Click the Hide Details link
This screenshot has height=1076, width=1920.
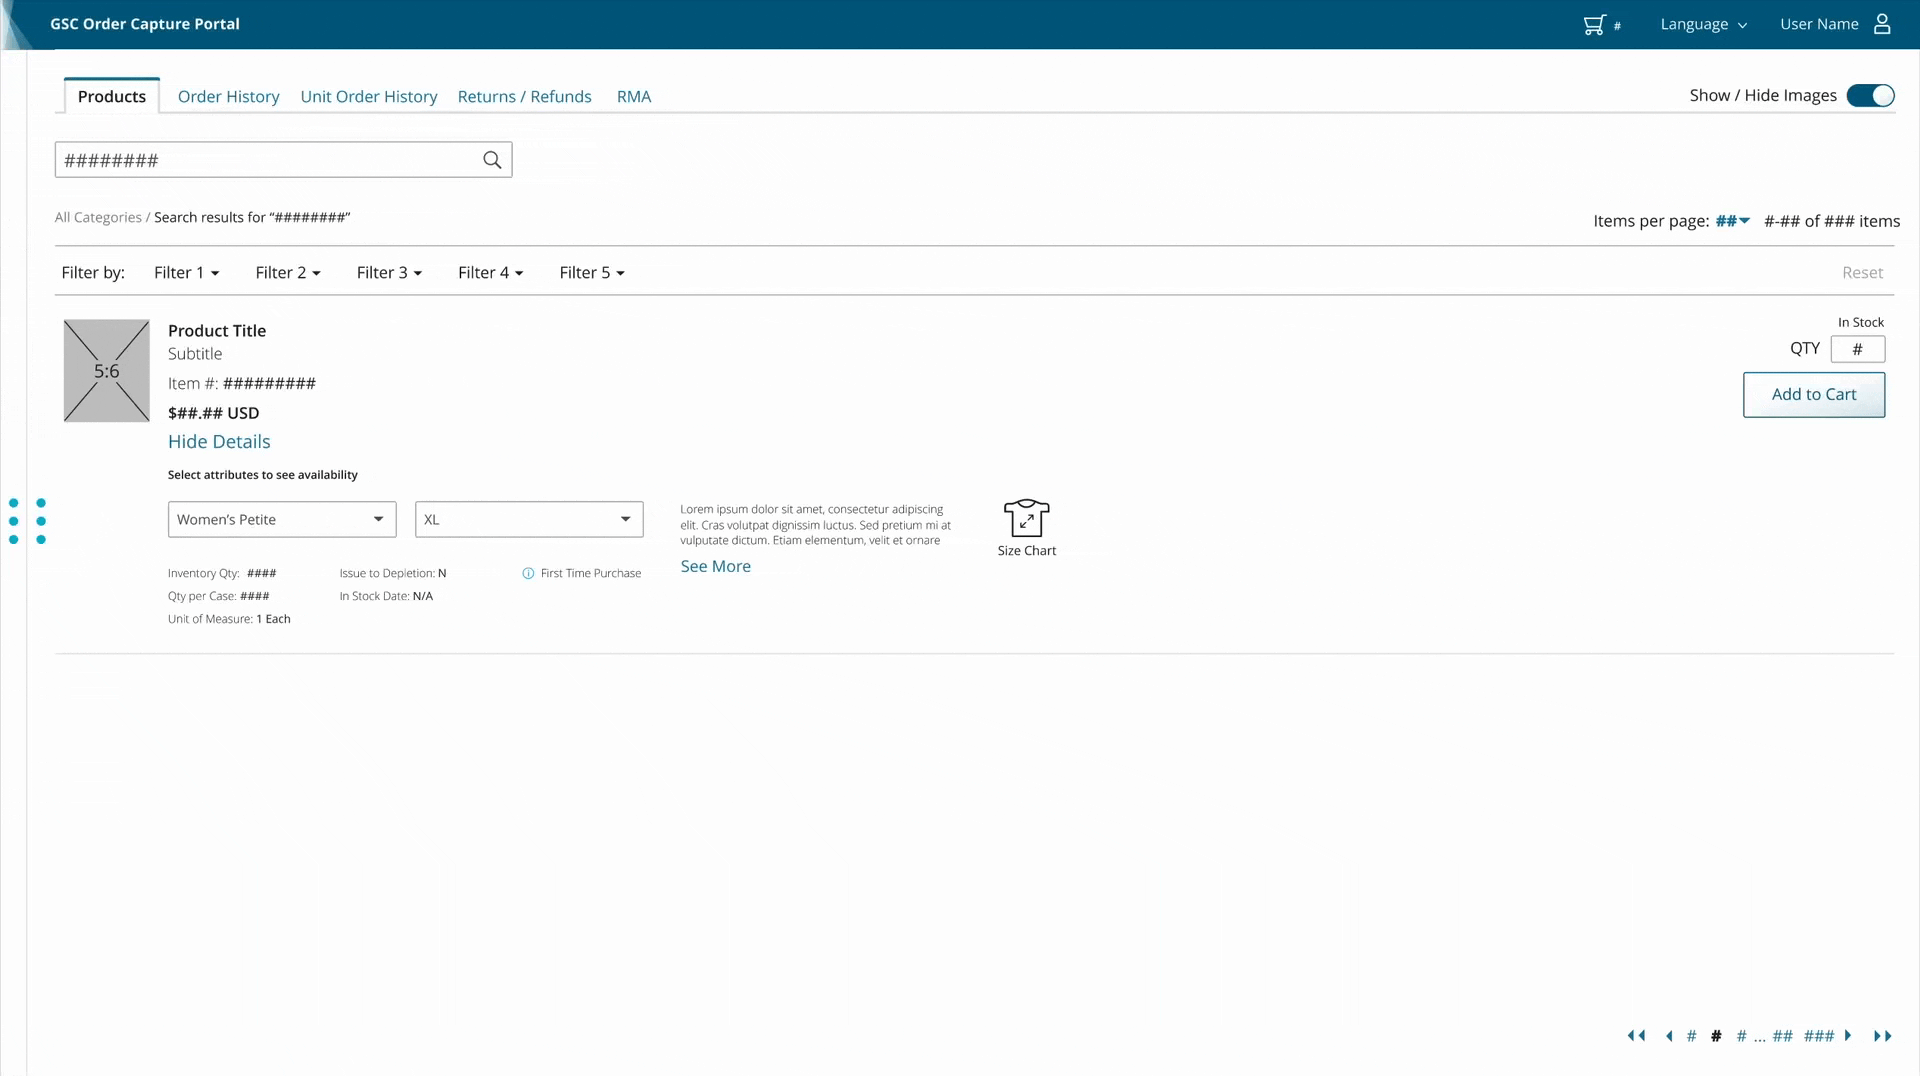coord(219,442)
